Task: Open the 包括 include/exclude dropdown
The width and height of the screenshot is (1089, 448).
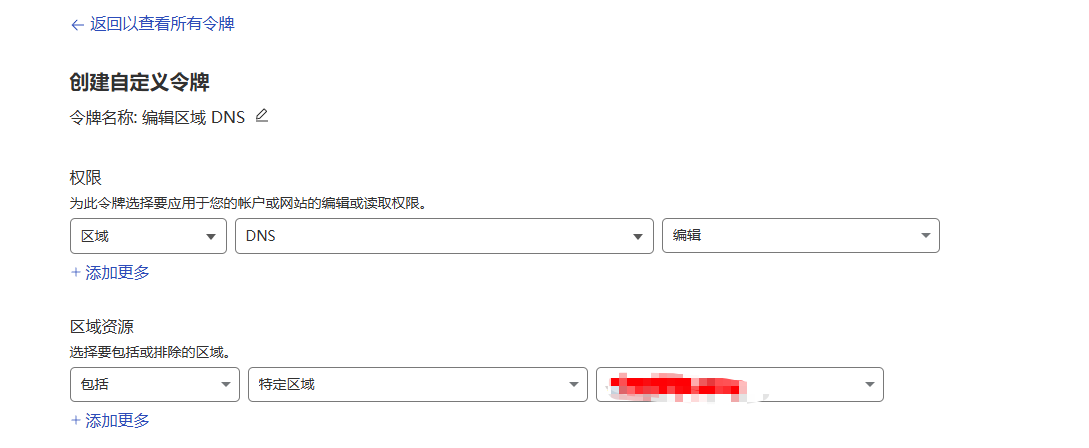Action: click(155, 385)
